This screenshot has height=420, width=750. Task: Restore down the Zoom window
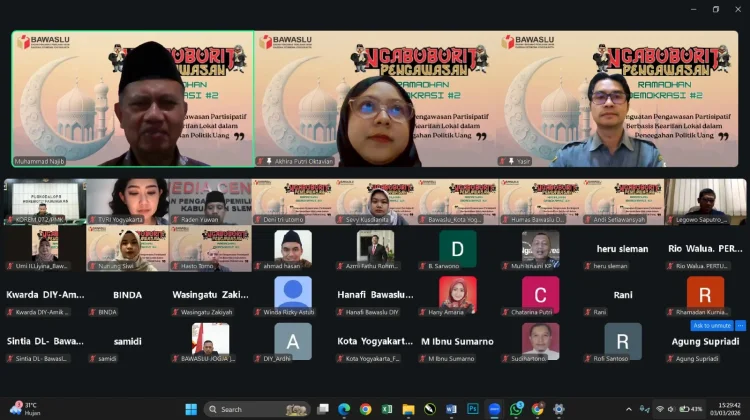(716, 9)
